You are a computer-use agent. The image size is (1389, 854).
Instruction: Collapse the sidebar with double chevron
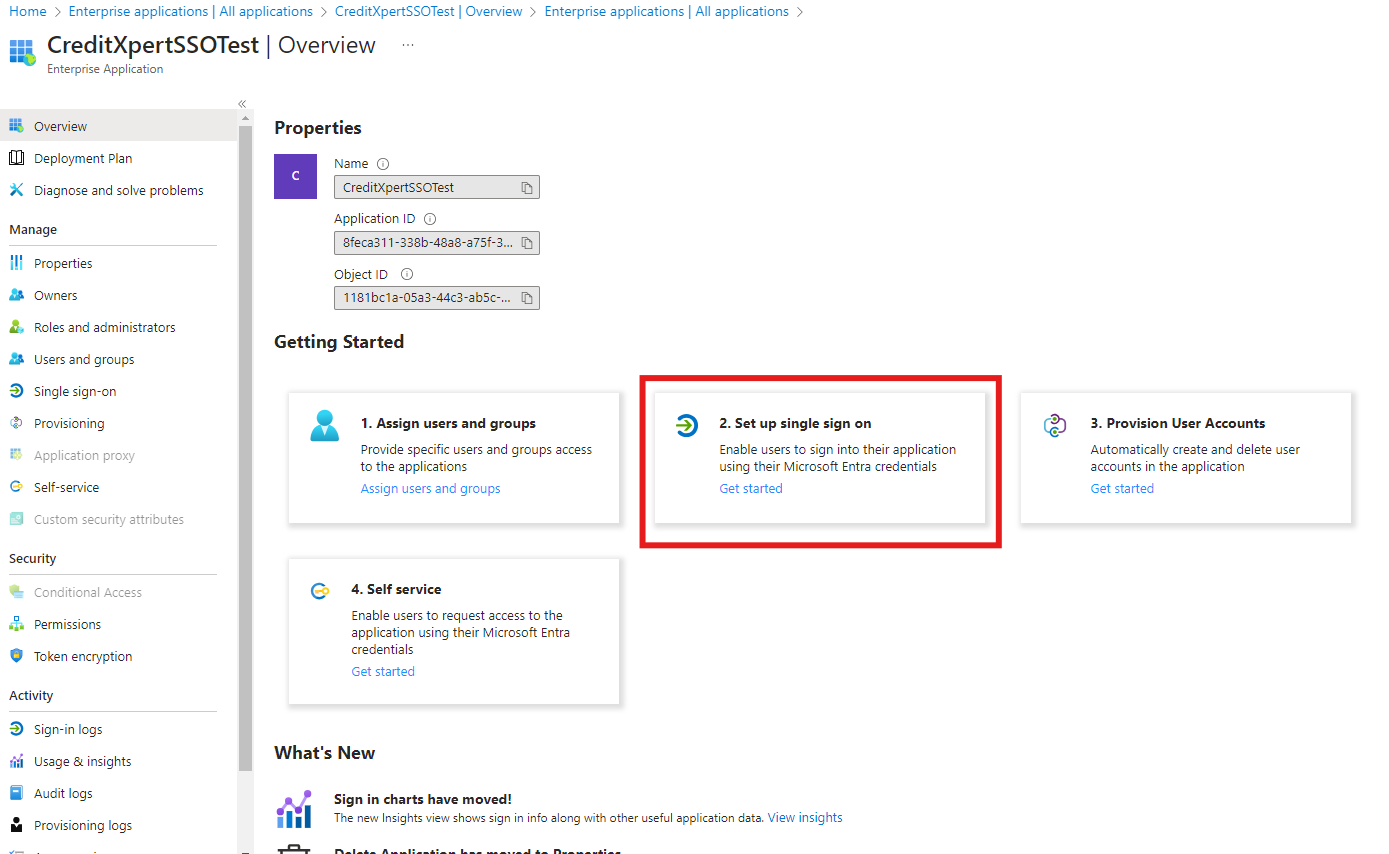(x=242, y=104)
